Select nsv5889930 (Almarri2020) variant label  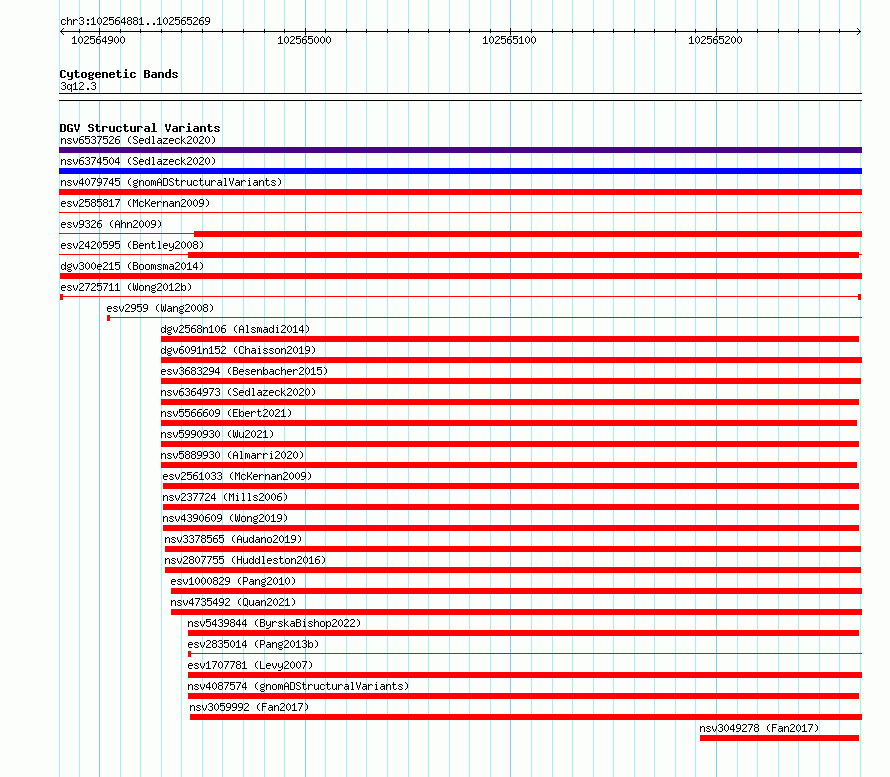[x=232, y=455]
